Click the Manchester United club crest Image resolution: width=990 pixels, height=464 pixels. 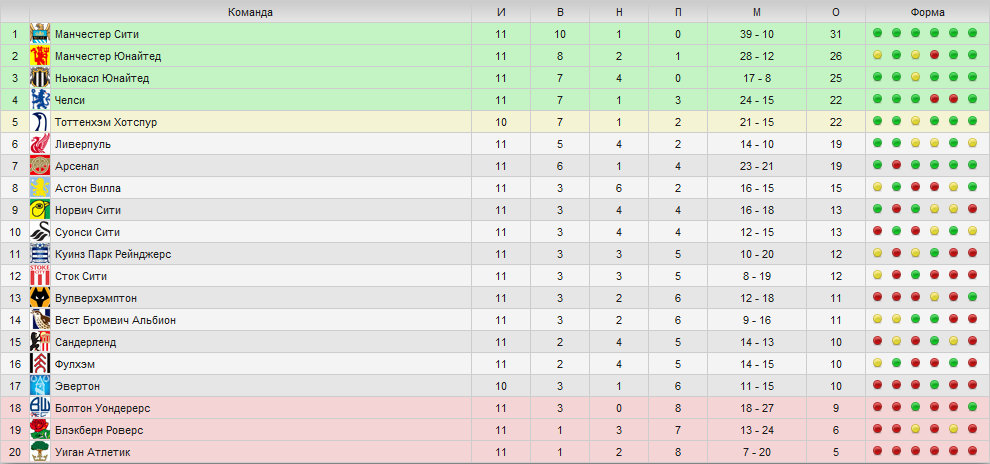coord(40,56)
